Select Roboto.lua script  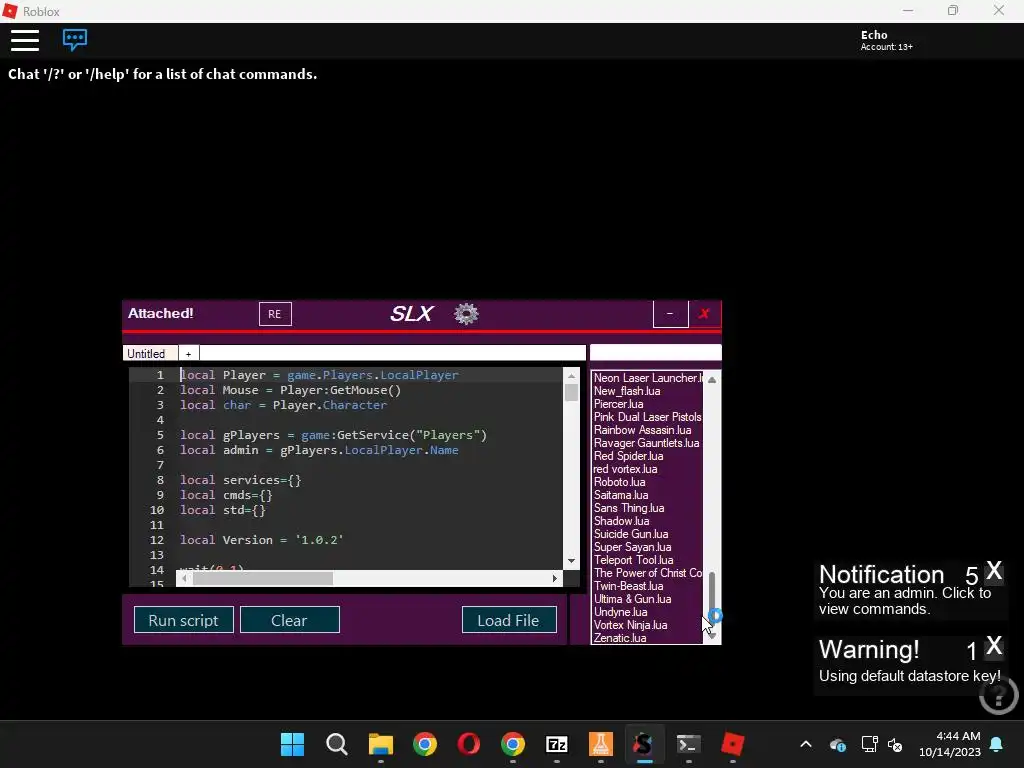(x=647, y=483)
